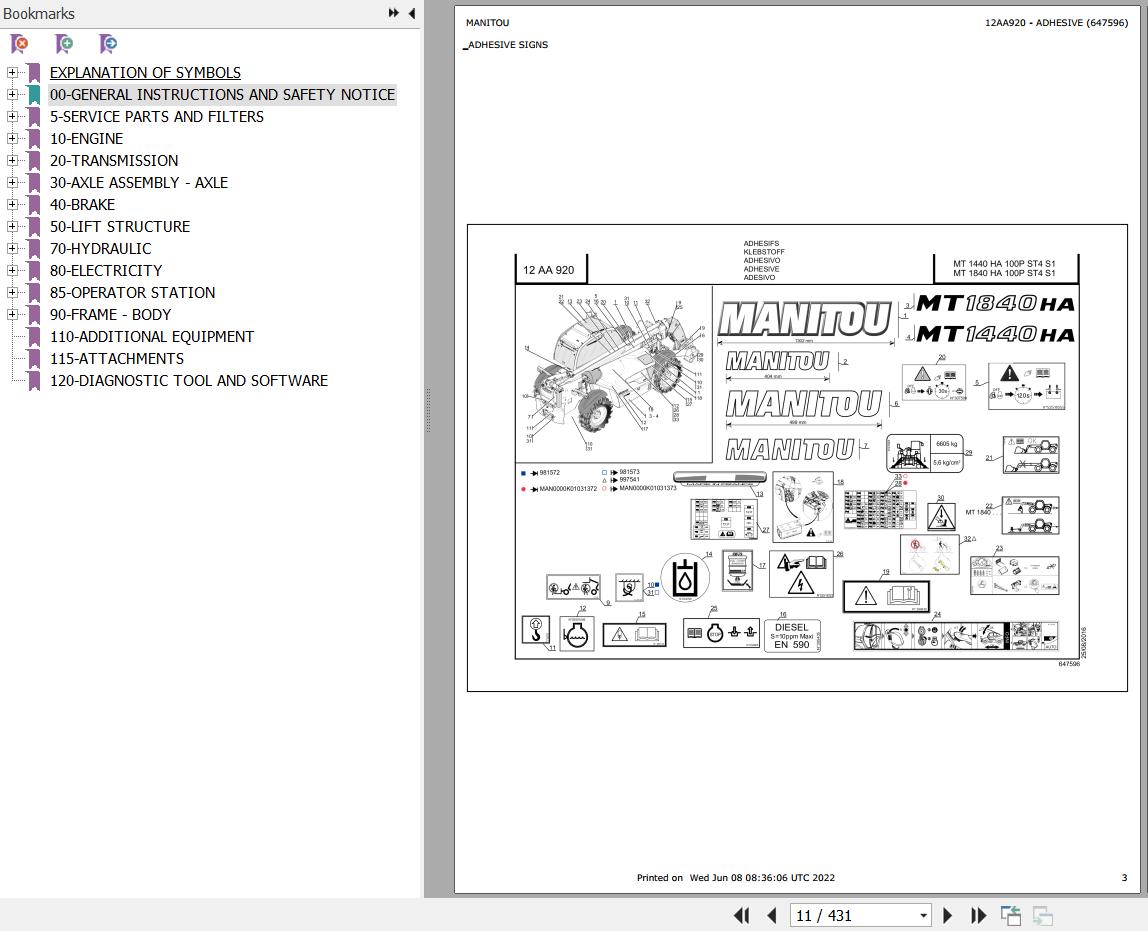1148x931 pixels.
Task: Open the 10-ENGINE bookmark
Action: click(x=86, y=138)
